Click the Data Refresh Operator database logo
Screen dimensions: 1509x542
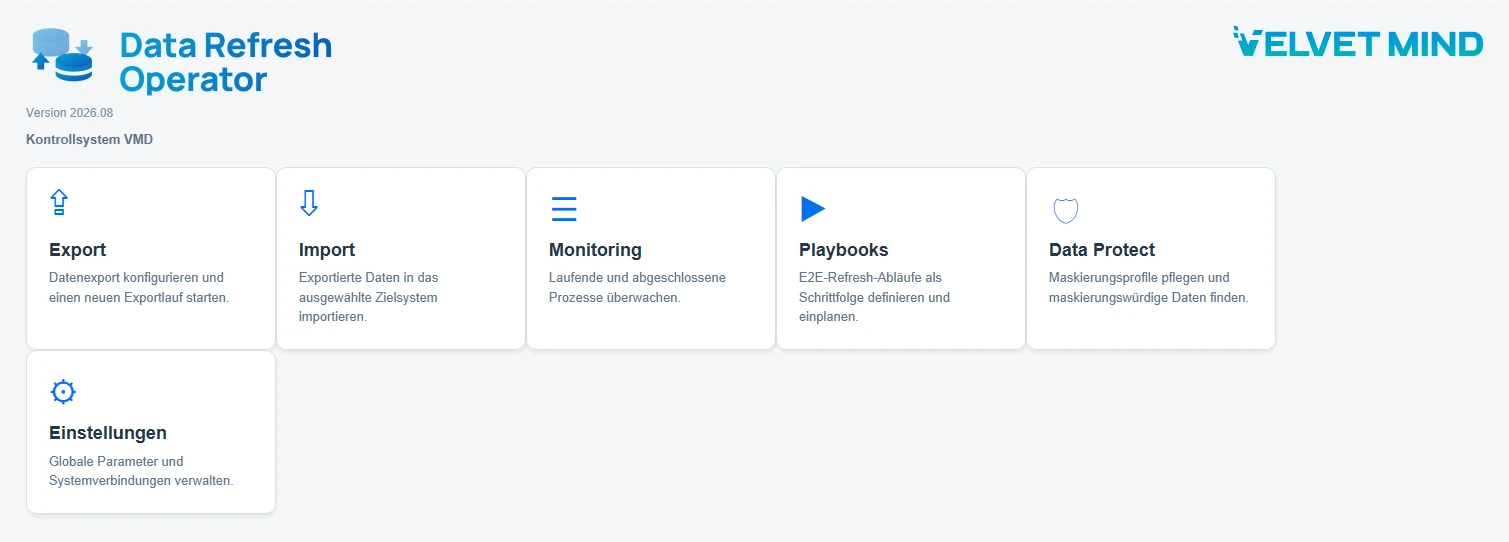62,55
